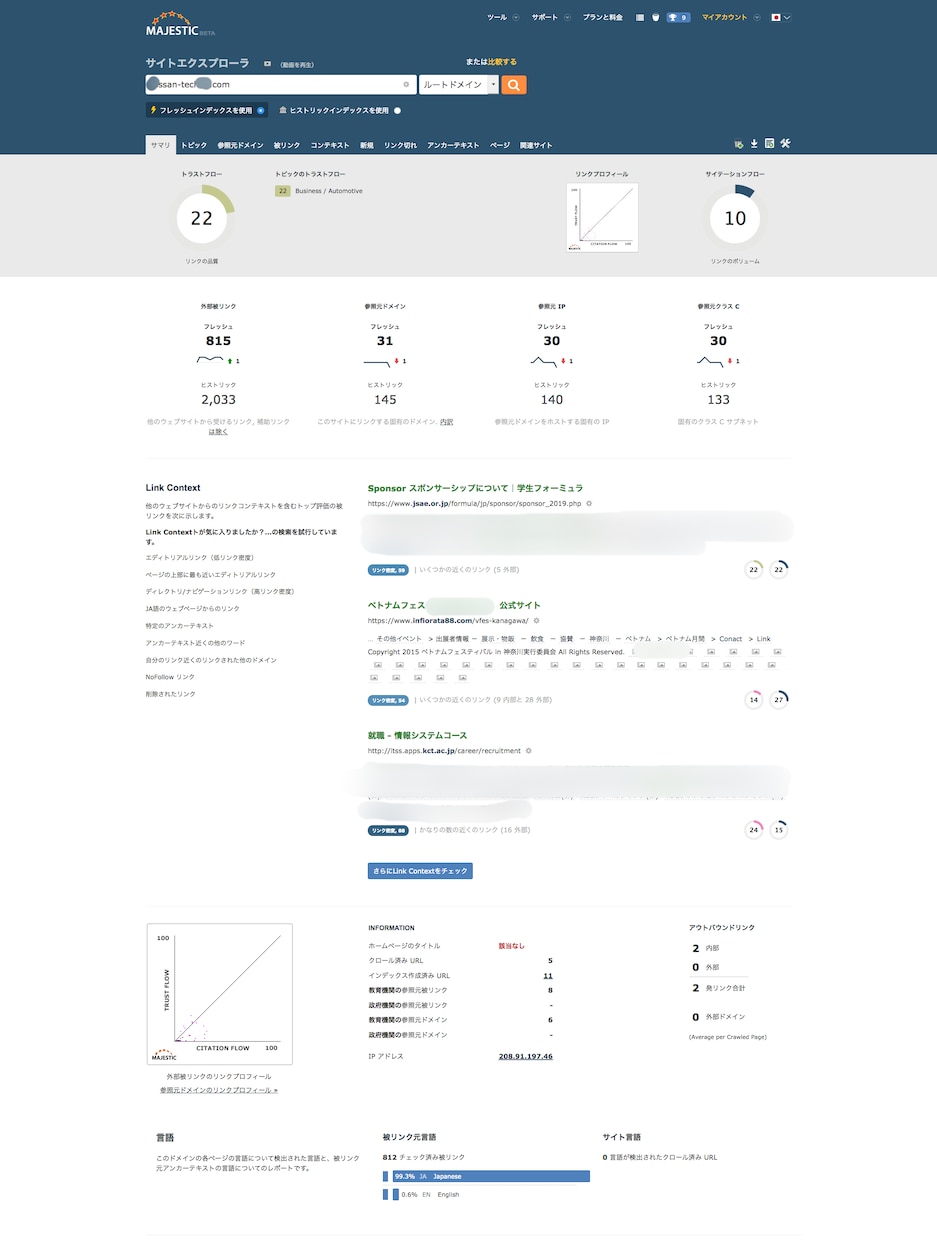
Task: Click the video icon beside サイトエクスプローラ
Action: [x=267, y=64]
